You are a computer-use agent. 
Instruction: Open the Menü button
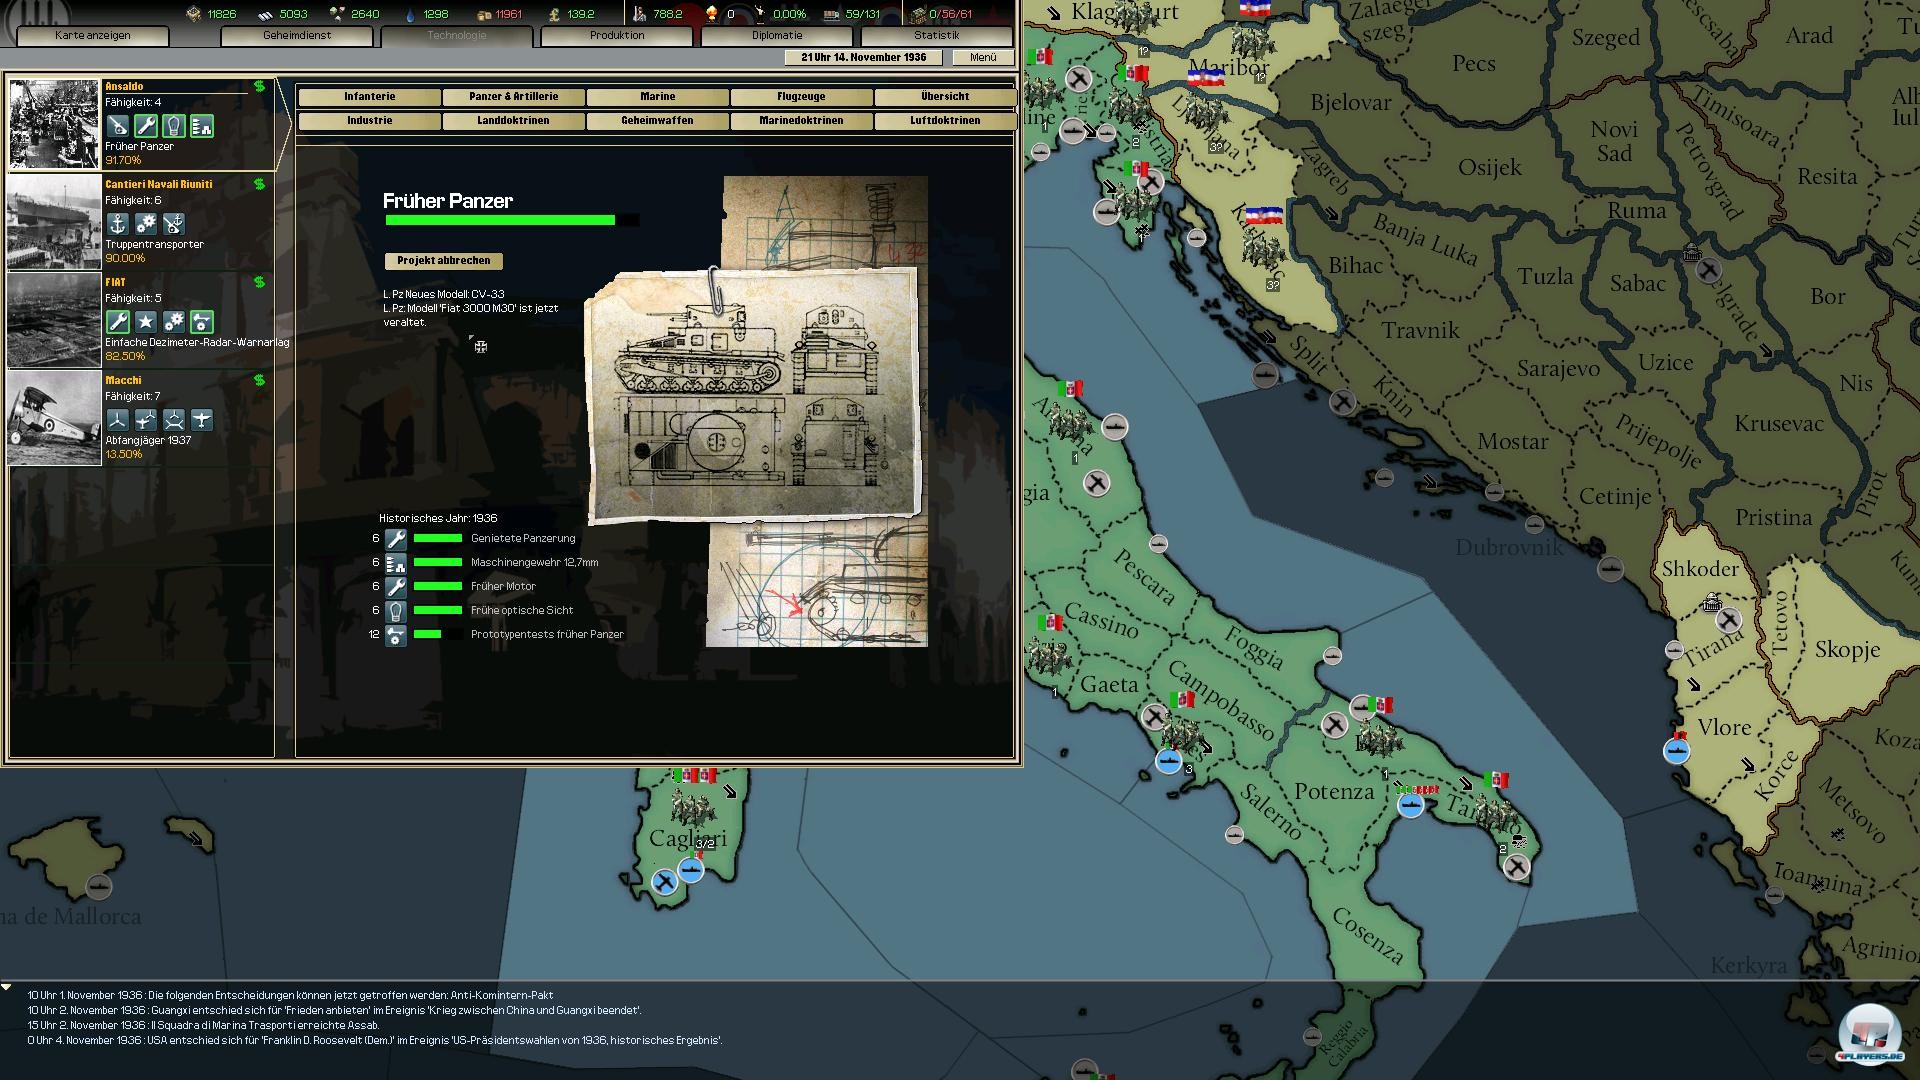[982, 57]
